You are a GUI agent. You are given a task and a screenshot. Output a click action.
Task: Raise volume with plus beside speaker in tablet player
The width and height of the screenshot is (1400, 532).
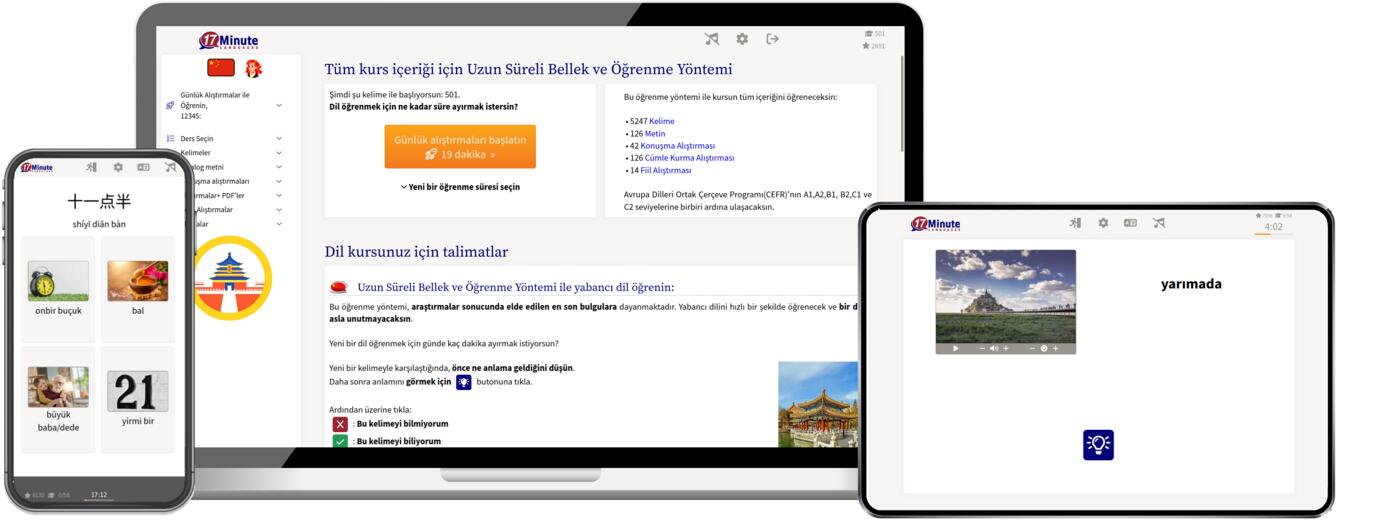tap(1006, 348)
